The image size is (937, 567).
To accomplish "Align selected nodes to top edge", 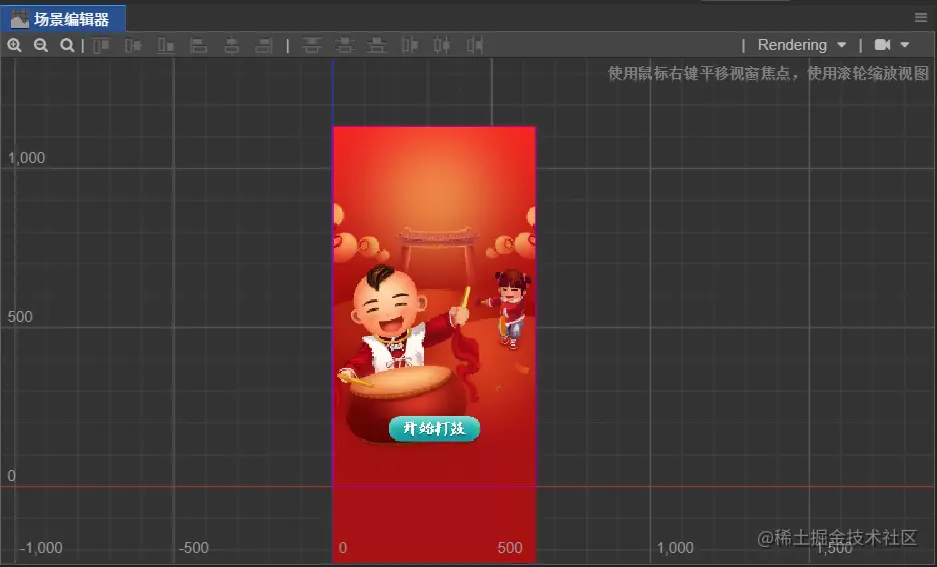I will (101, 45).
